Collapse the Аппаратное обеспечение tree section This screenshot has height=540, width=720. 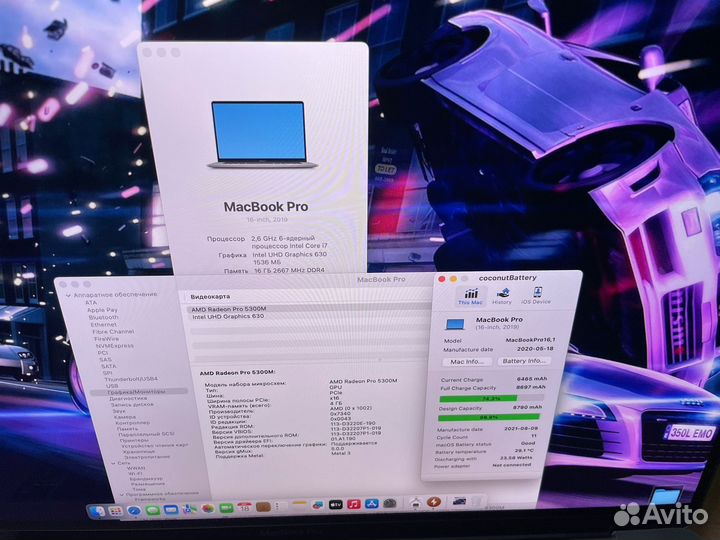(x=68, y=295)
